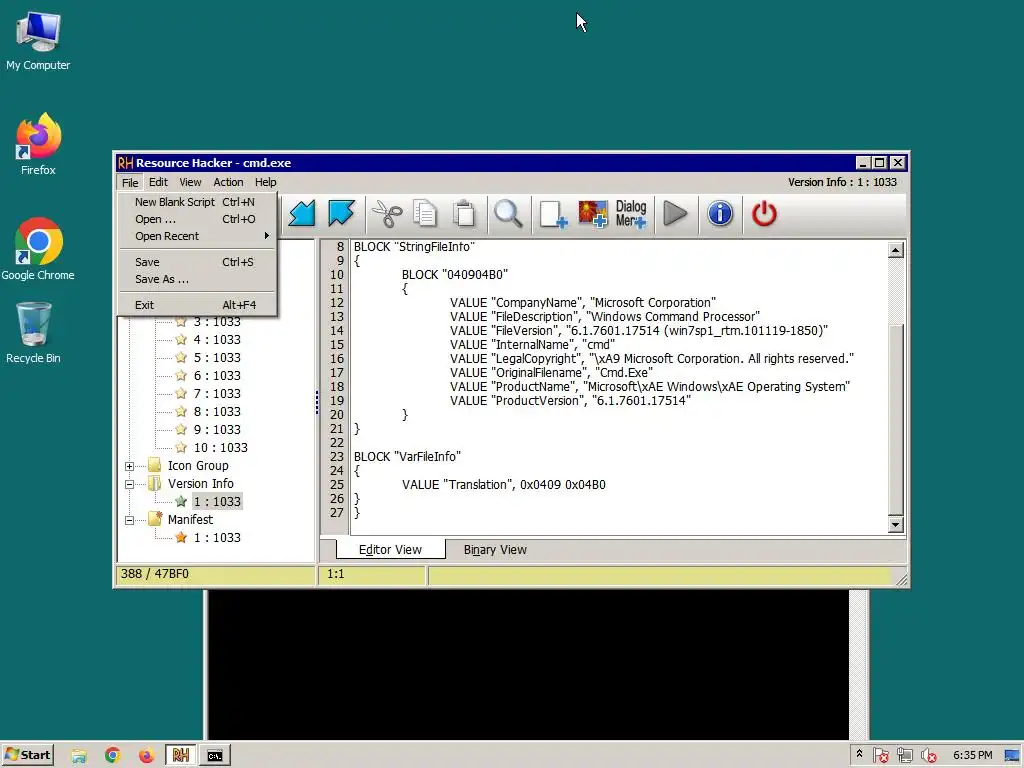Click the editor vertical scrollbar thumb
The image size is (1024, 768).
point(895,418)
